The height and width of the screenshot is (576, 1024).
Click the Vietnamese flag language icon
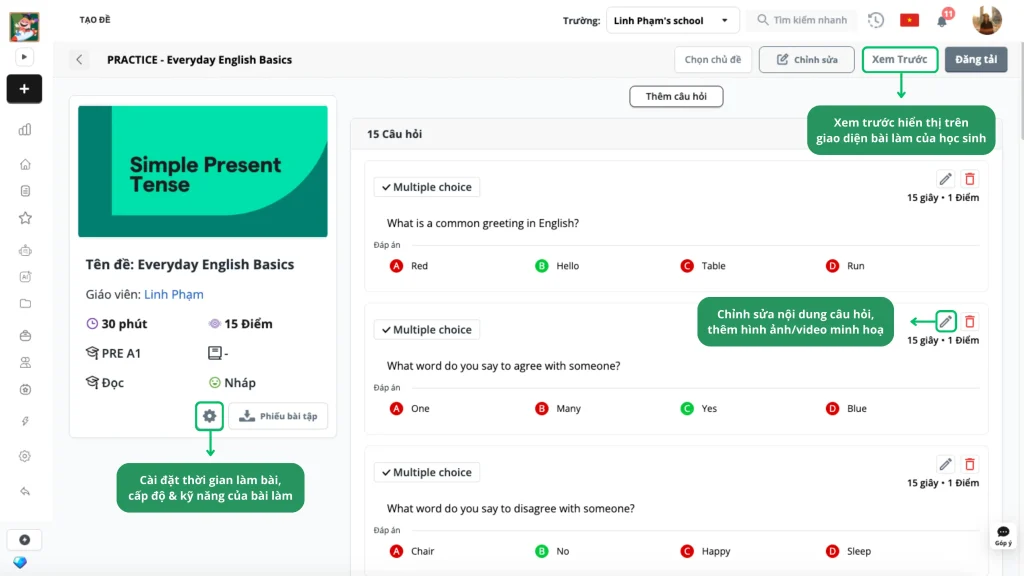pyautogui.click(x=909, y=20)
